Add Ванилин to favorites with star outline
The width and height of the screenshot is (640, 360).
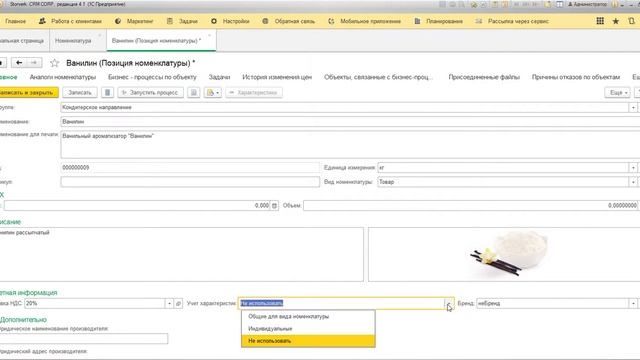click(54, 63)
